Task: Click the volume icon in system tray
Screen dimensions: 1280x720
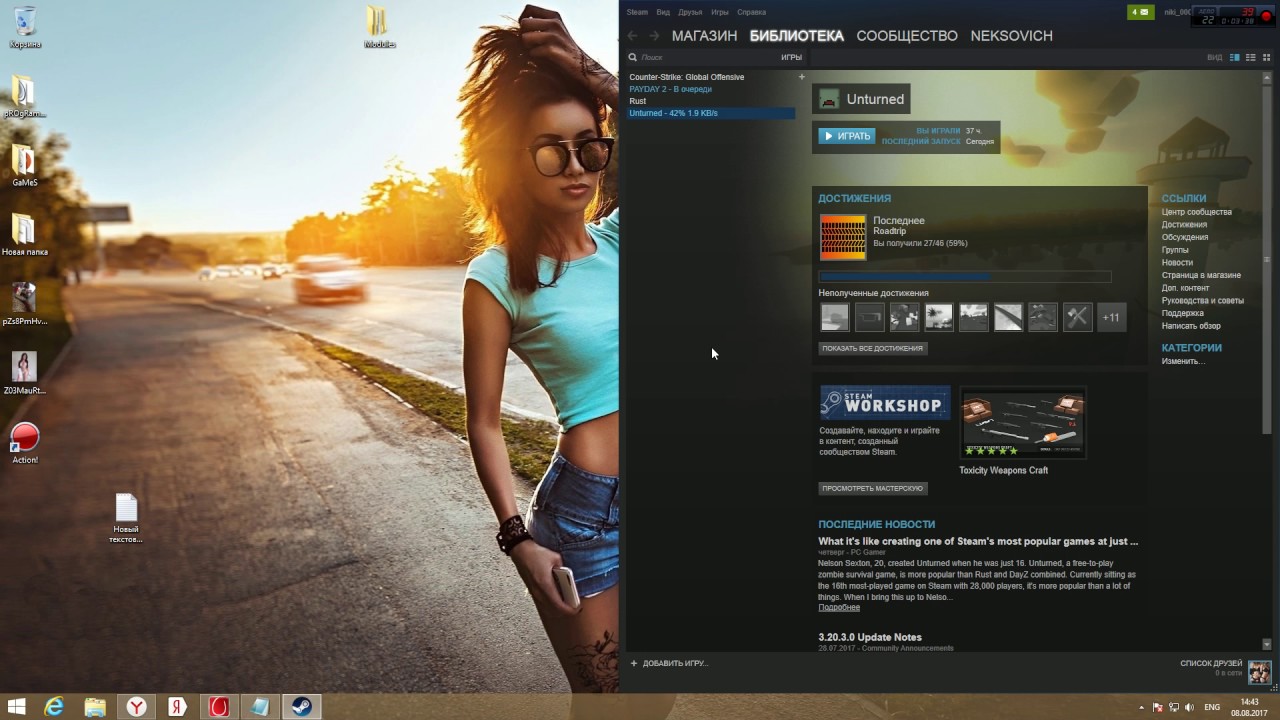Action: pos(1190,707)
